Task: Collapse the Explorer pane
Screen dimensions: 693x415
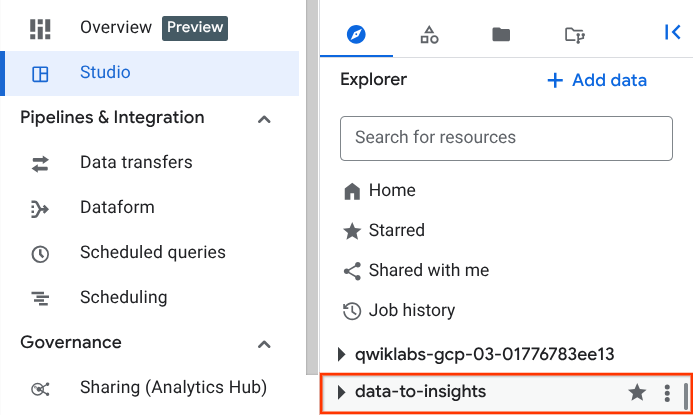Action: point(672,32)
